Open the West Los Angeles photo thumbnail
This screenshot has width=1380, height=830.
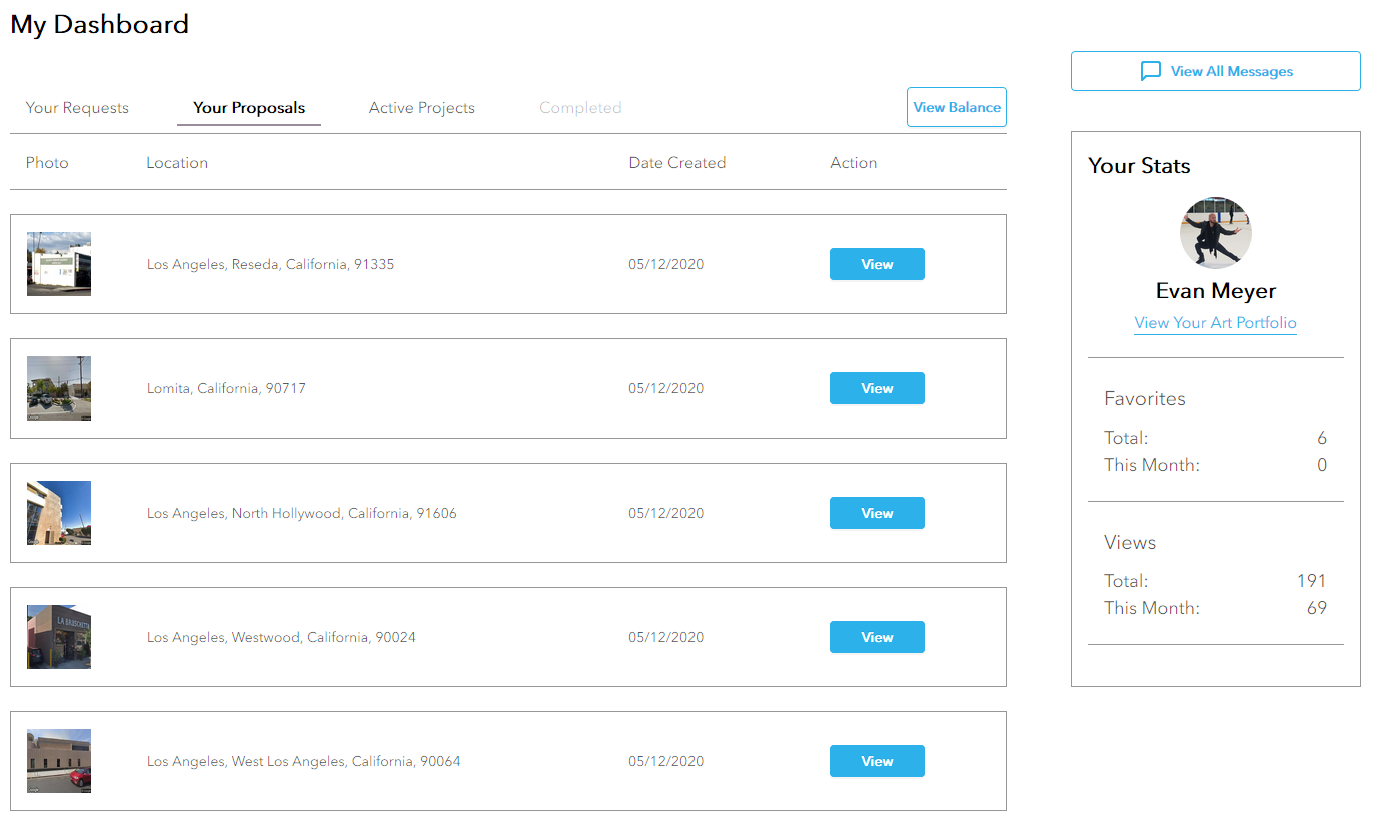click(x=59, y=761)
